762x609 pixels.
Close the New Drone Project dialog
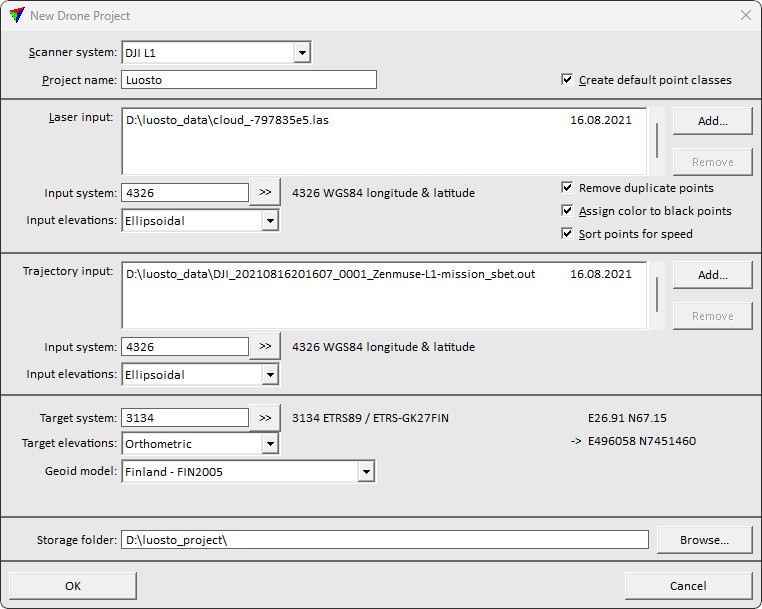pos(745,16)
